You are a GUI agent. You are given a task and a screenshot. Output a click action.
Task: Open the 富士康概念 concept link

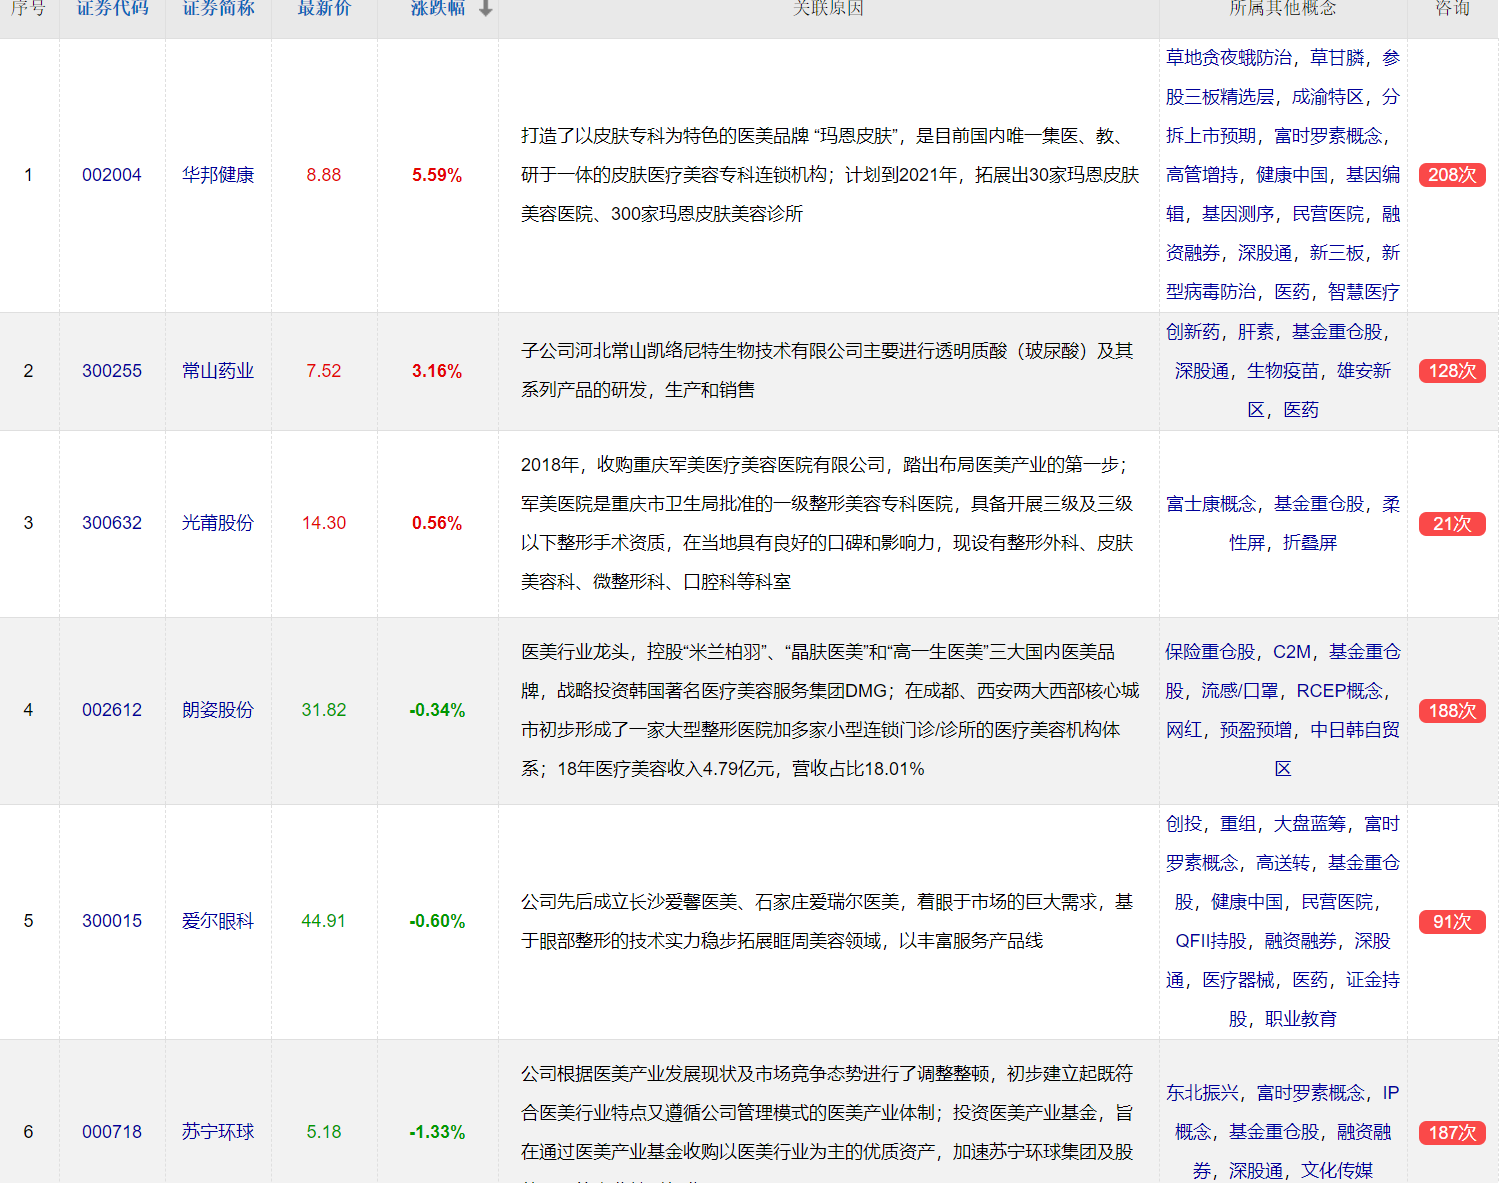(x=1211, y=504)
